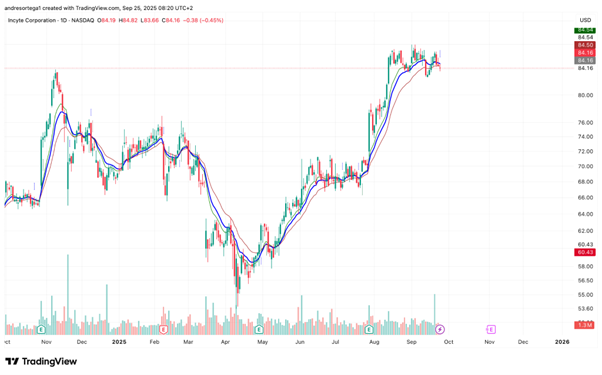Click the 64.00 price axis label
Viewport: 602px width, 375px height.
585,214
